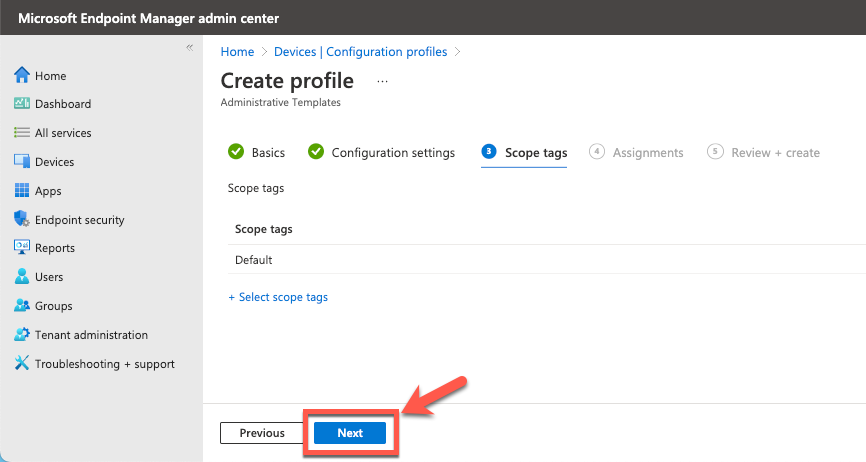Click the Devices monitor icon

click(x=22, y=161)
